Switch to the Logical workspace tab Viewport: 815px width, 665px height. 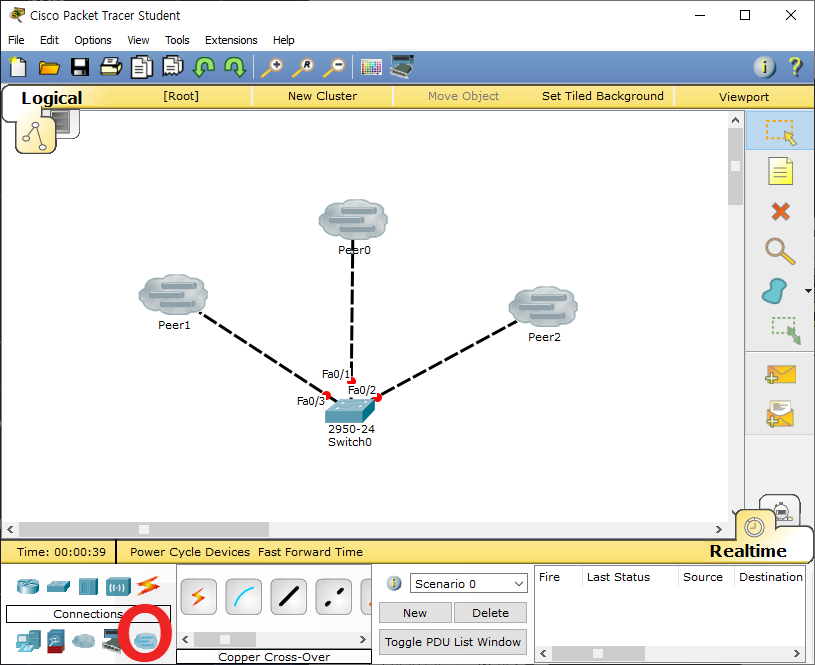click(51, 98)
